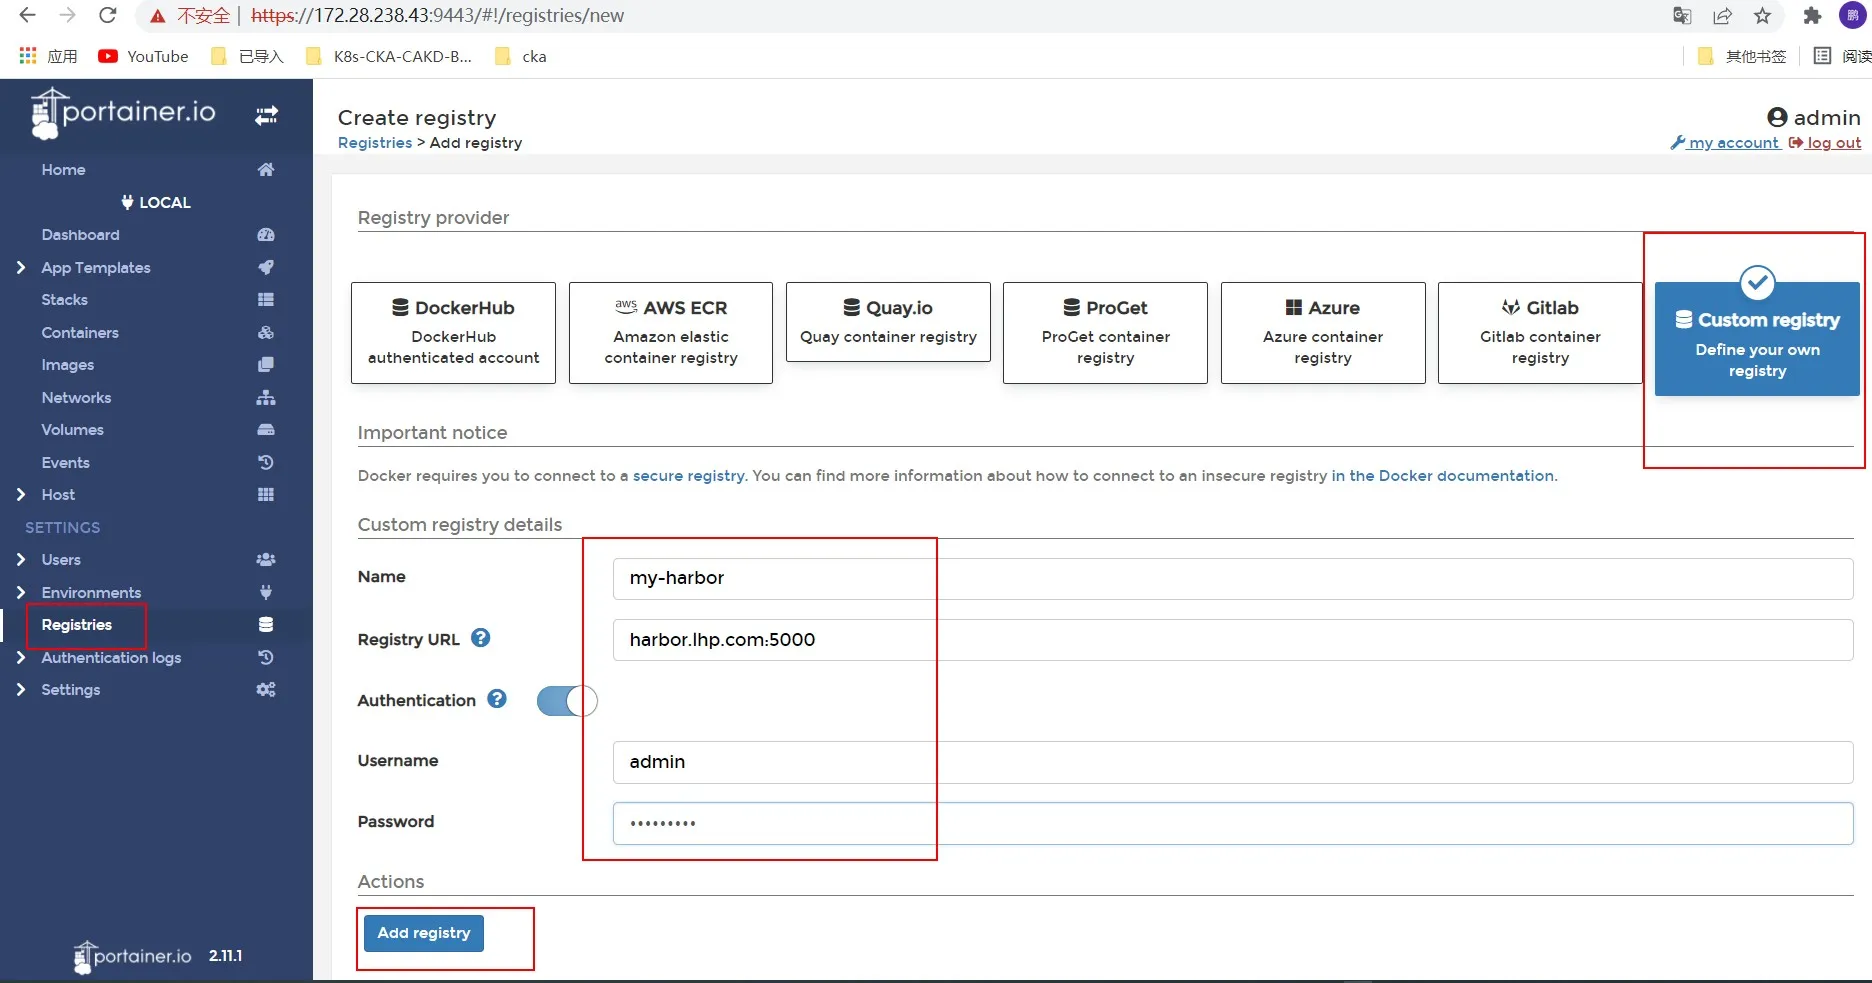The image size is (1872, 983).
Task: Select the Gitlab registry provider
Action: pos(1540,333)
